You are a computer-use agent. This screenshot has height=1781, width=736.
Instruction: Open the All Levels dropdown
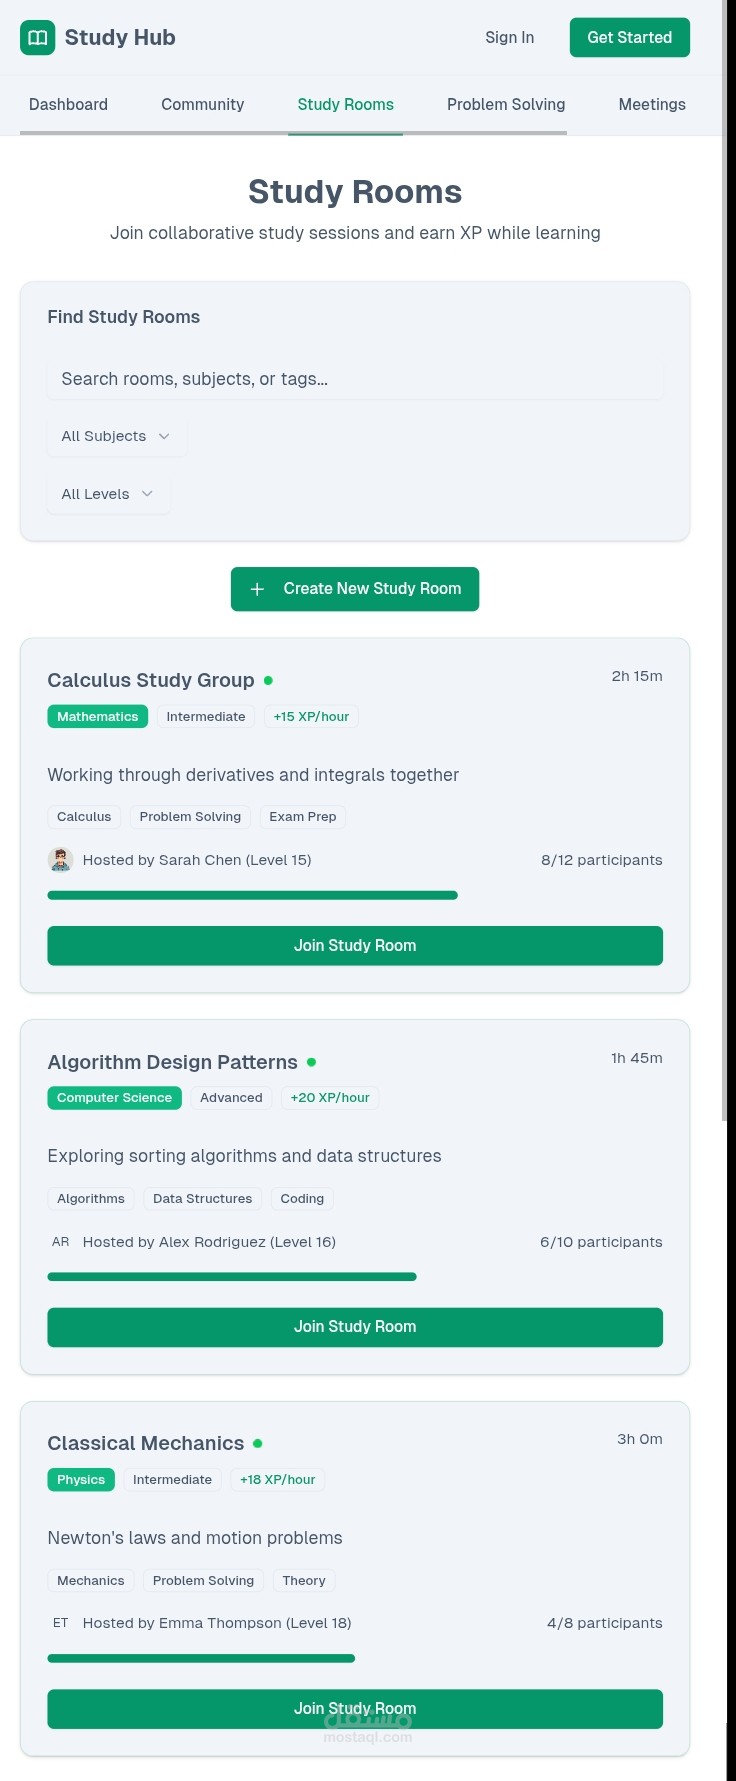click(x=108, y=494)
